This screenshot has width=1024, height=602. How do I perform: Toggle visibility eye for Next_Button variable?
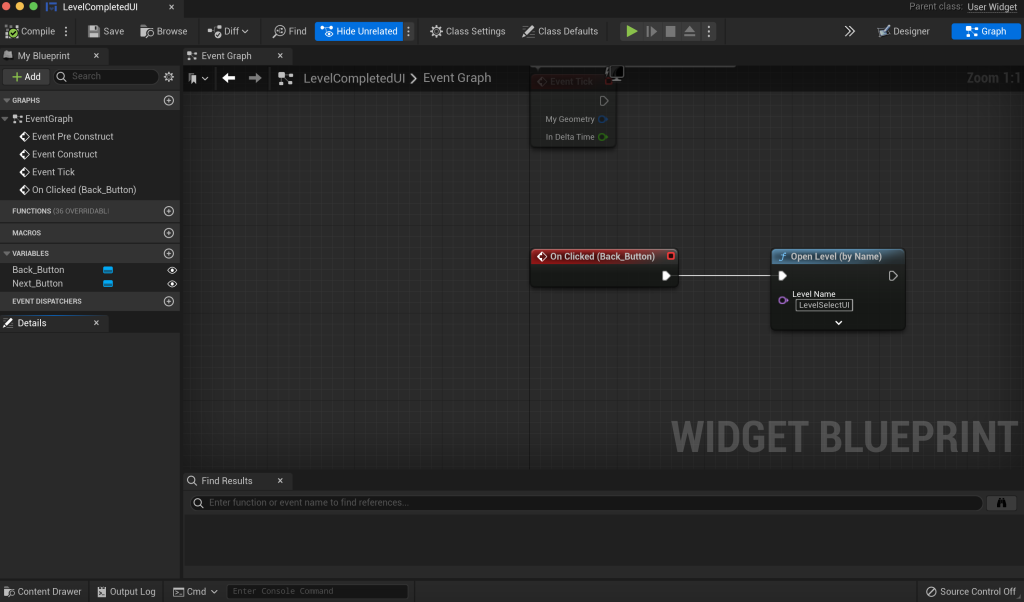coord(172,284)
